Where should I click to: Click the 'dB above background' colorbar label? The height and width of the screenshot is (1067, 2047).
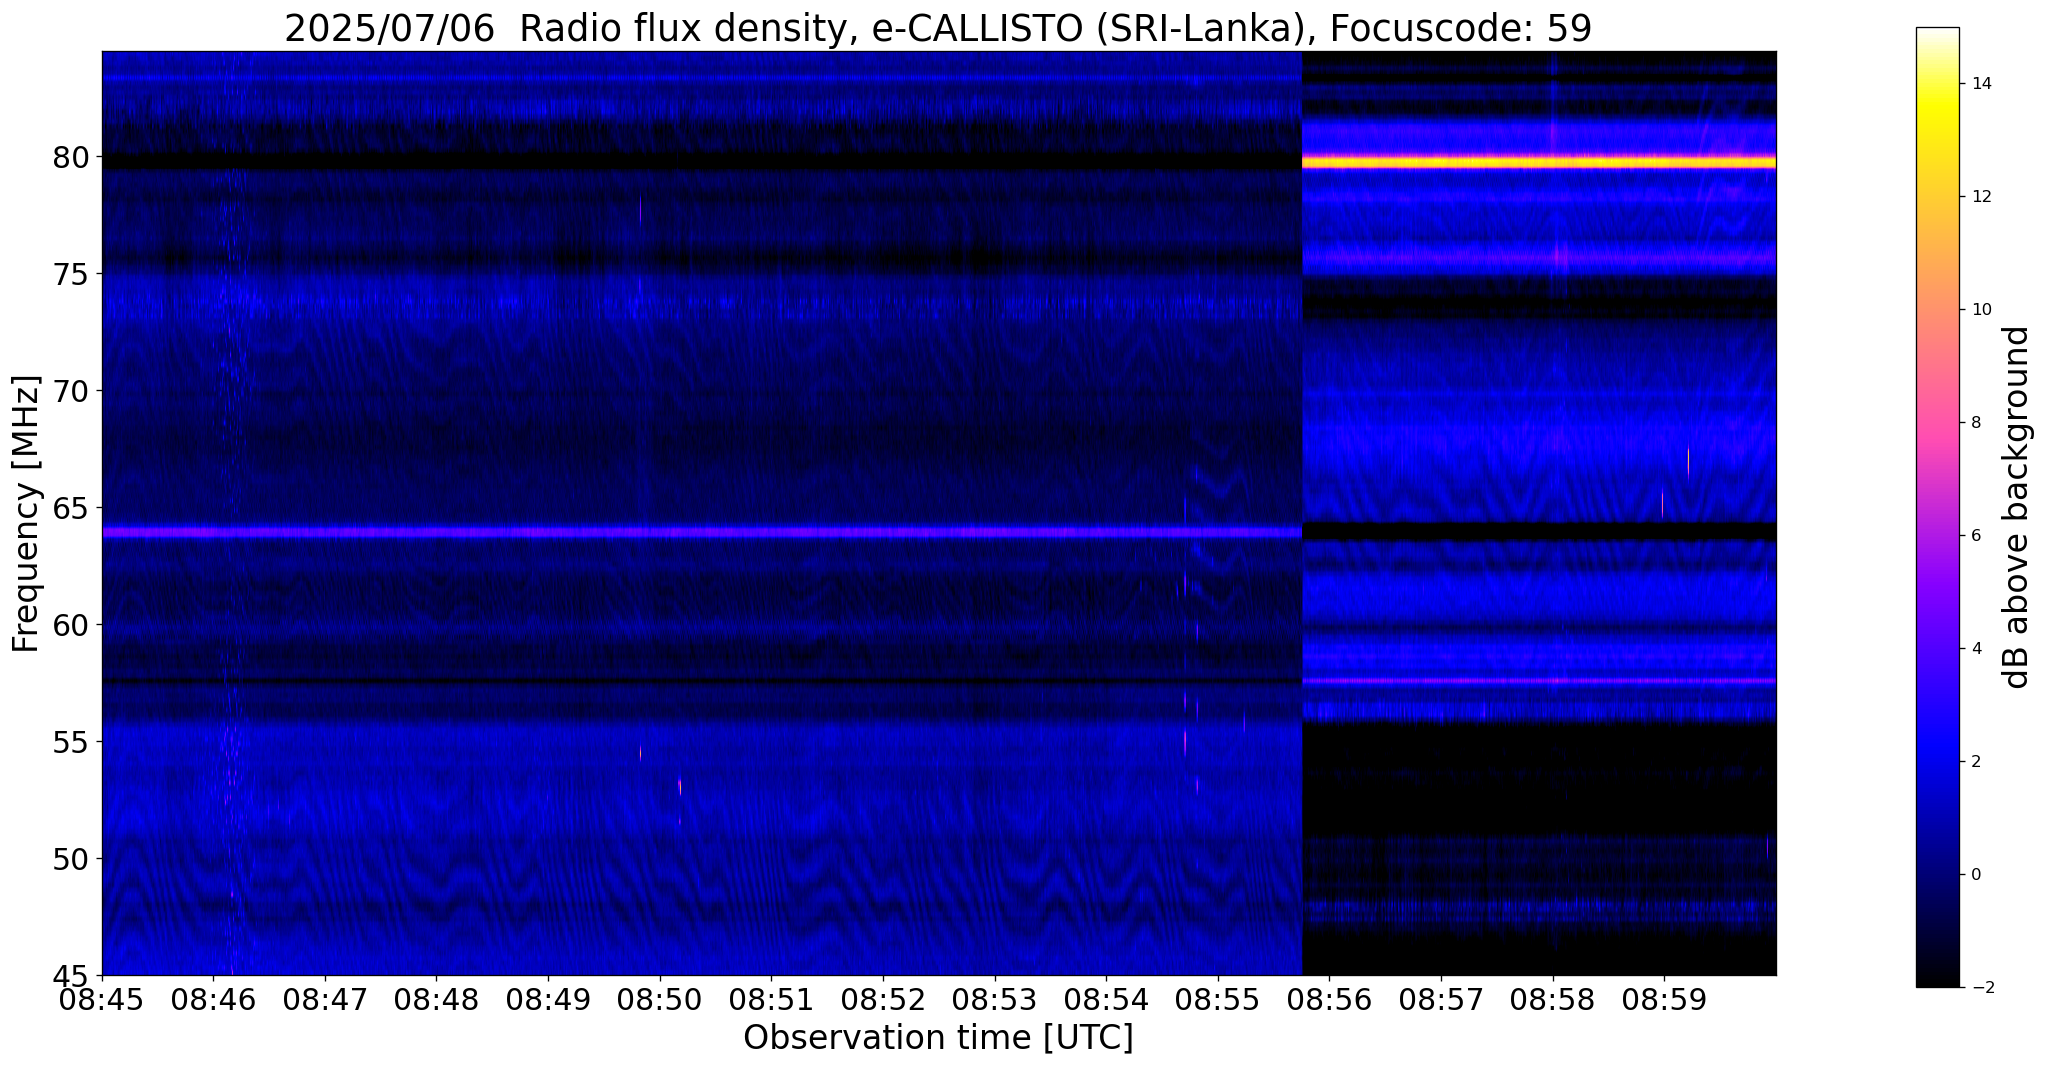tap(2017, 507)
